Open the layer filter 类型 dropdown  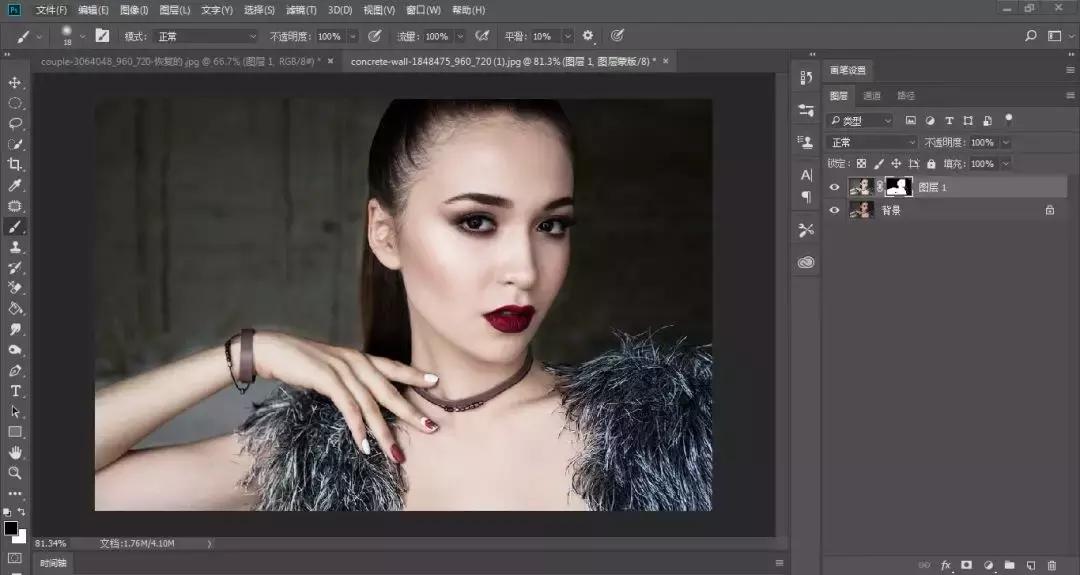861,120
